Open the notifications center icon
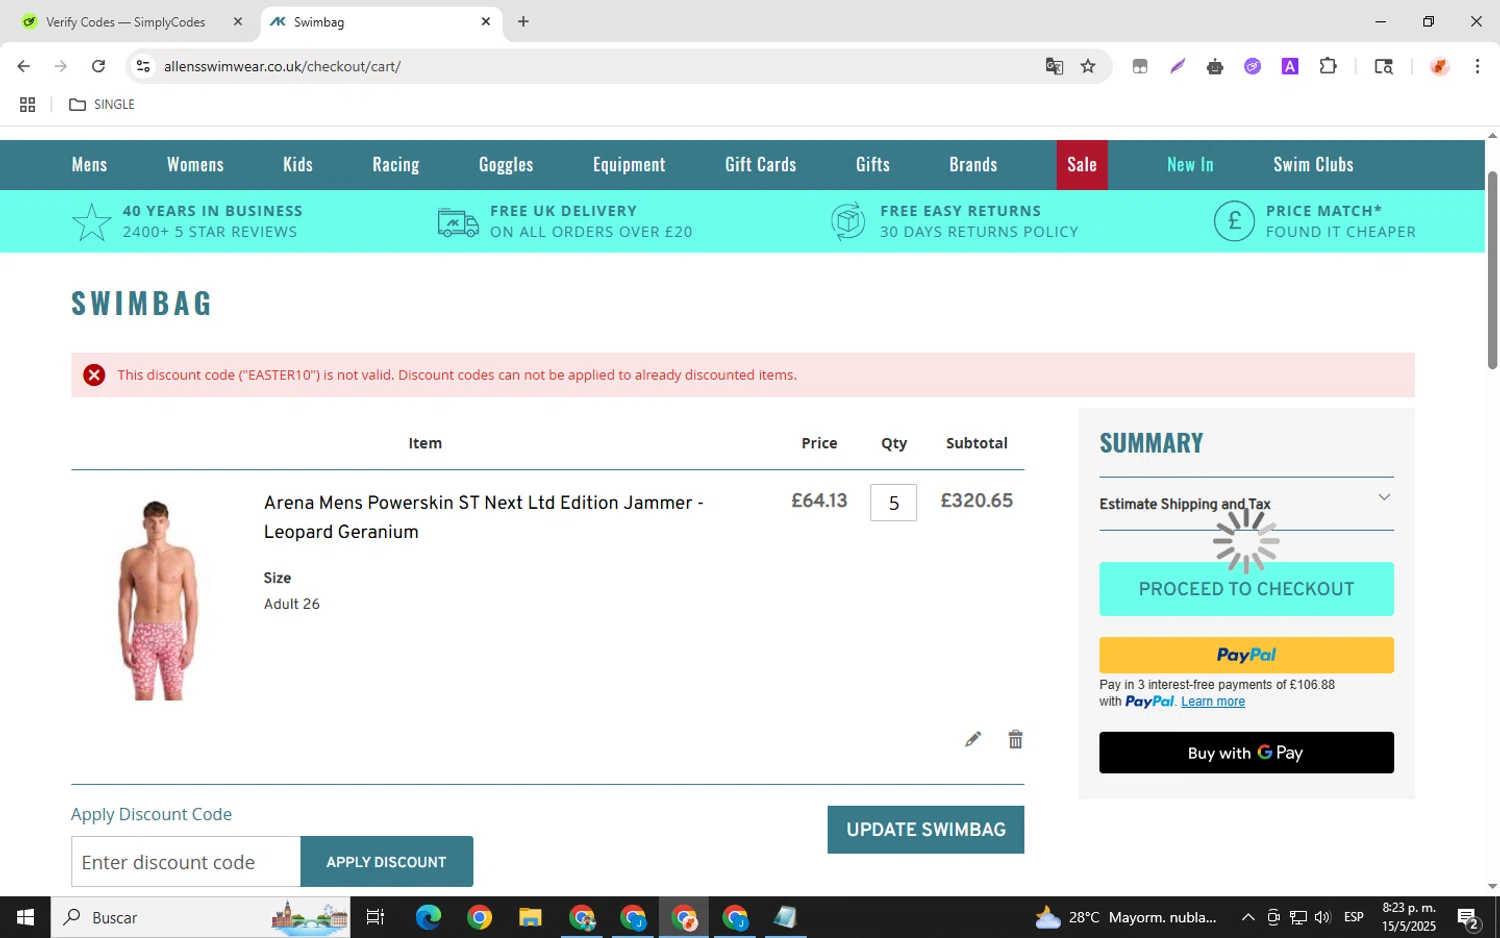The width and height of the screenshot is (1500, 938). (1468, 917)
